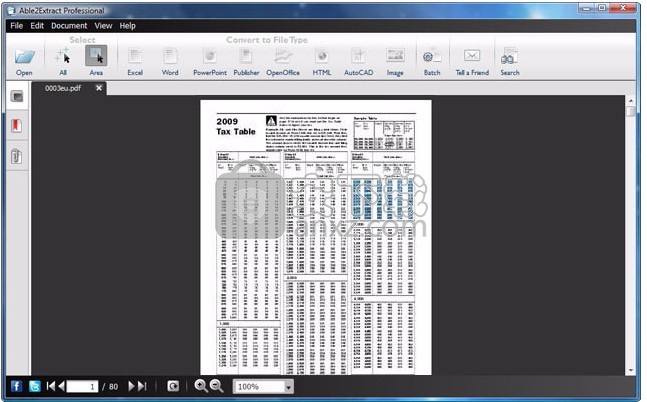Open the File menu
The width and height of the screenshot is (647, 402).
coord(17,26)
